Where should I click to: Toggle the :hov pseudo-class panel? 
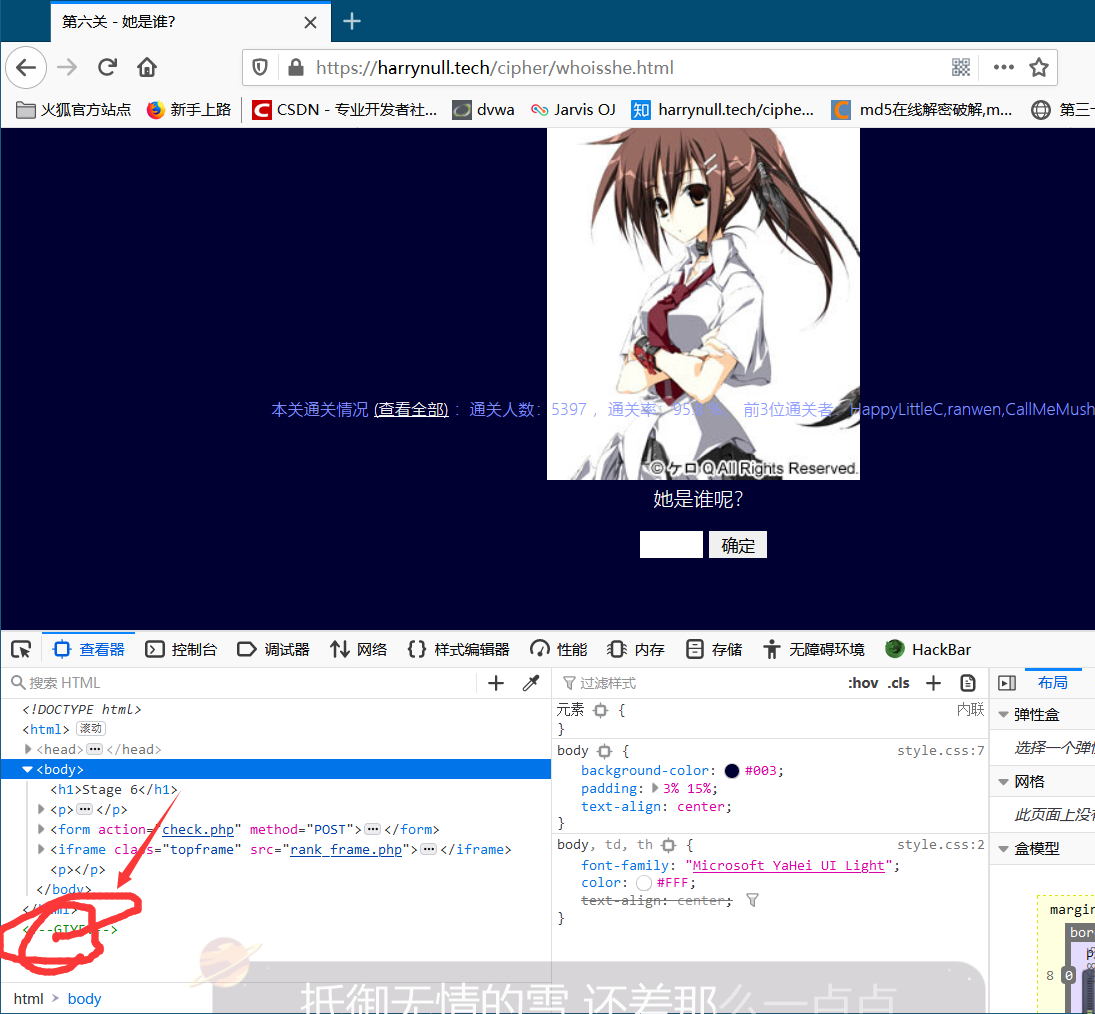click(x=862, y=682)
